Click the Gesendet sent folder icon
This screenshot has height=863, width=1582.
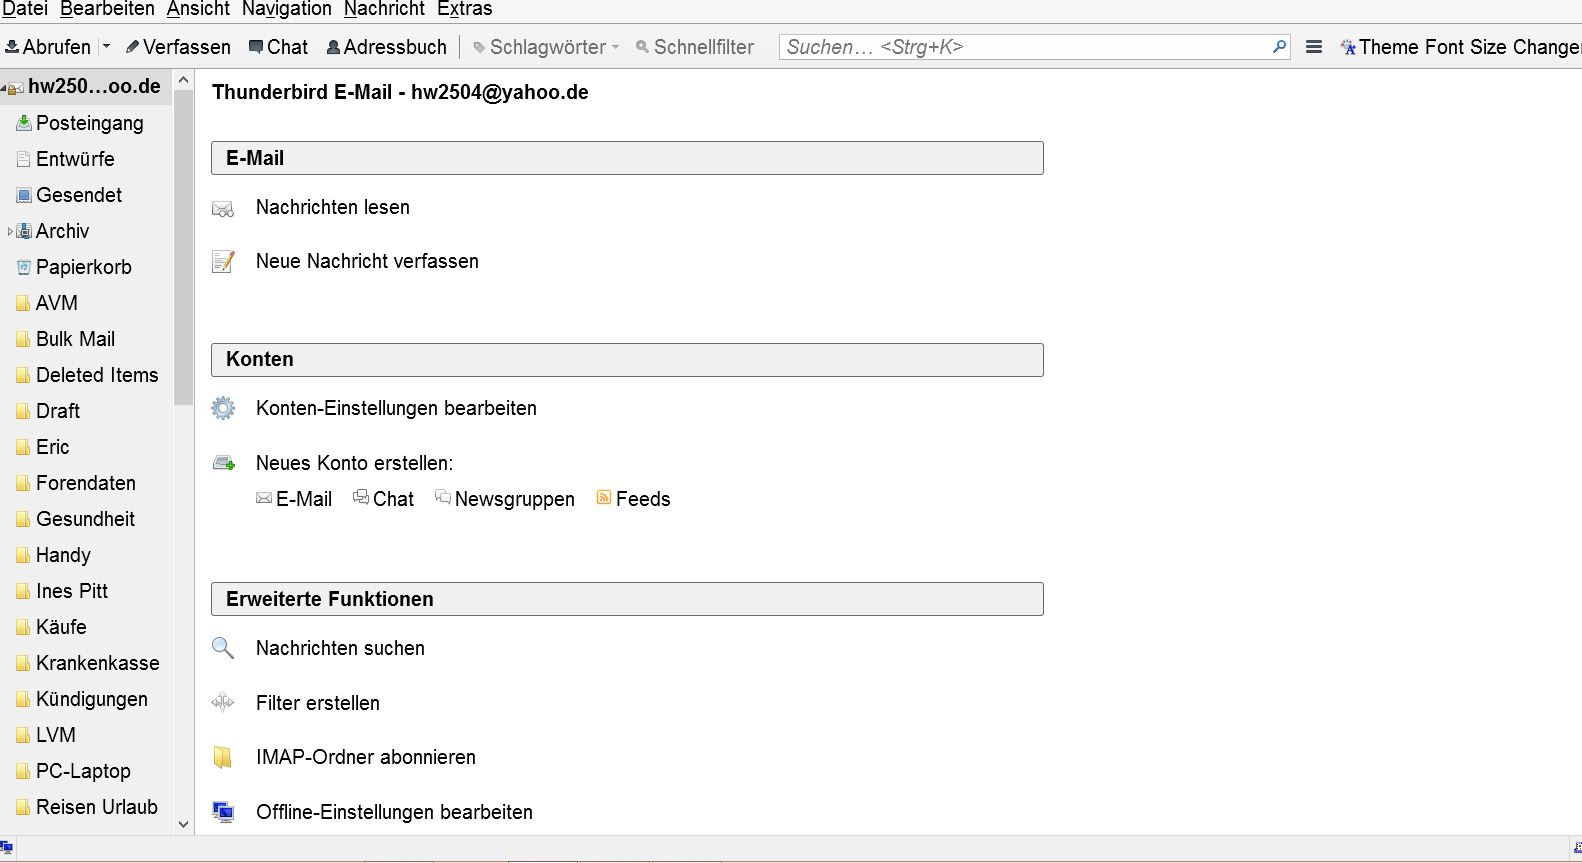coord(24,195)
